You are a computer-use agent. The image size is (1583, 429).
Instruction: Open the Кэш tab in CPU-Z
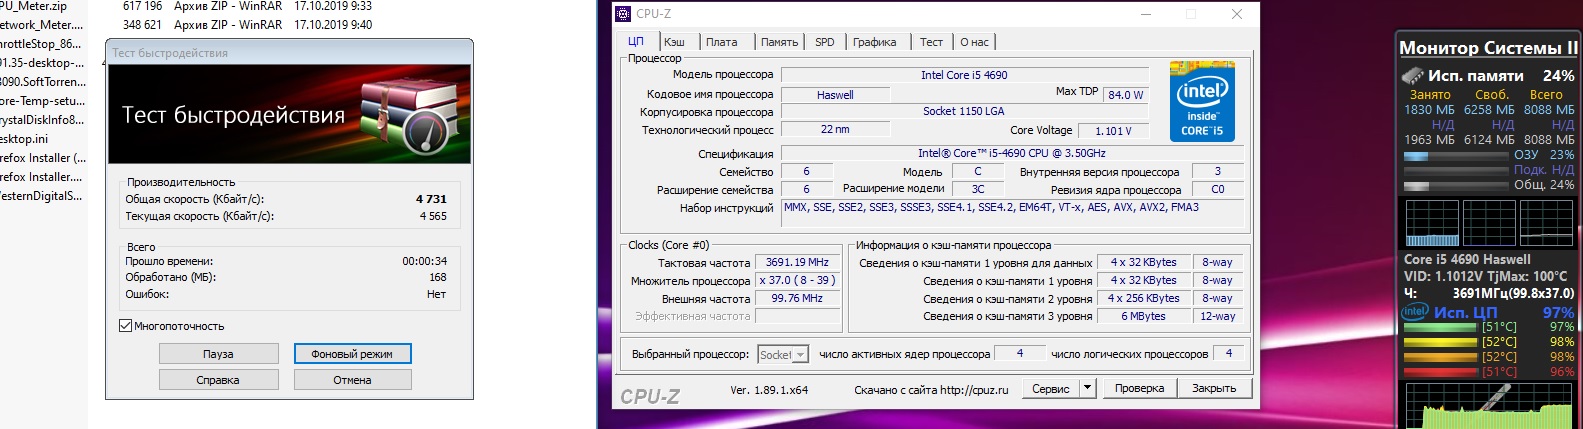675,42
